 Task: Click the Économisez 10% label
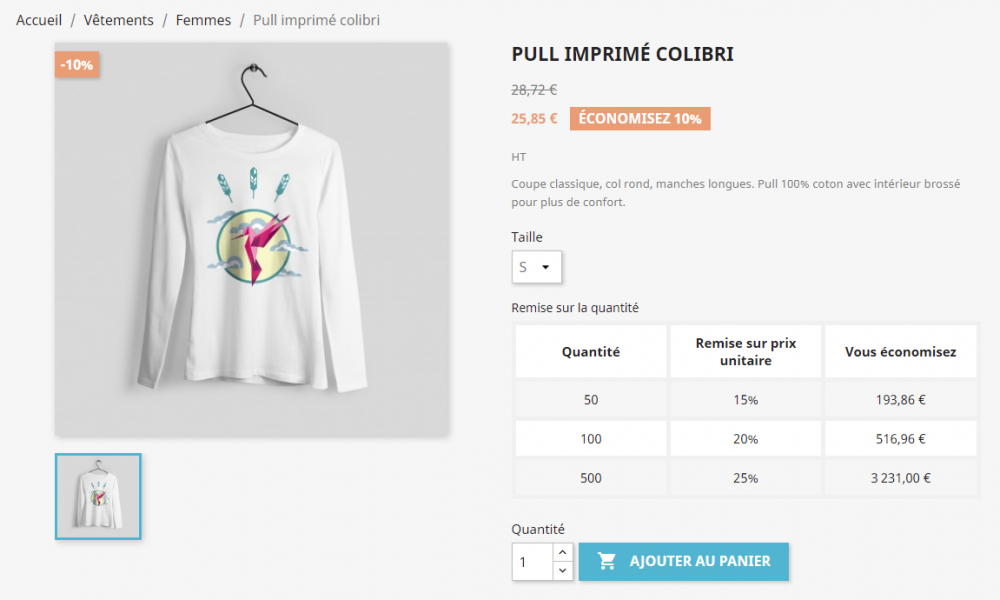[640, 119]
